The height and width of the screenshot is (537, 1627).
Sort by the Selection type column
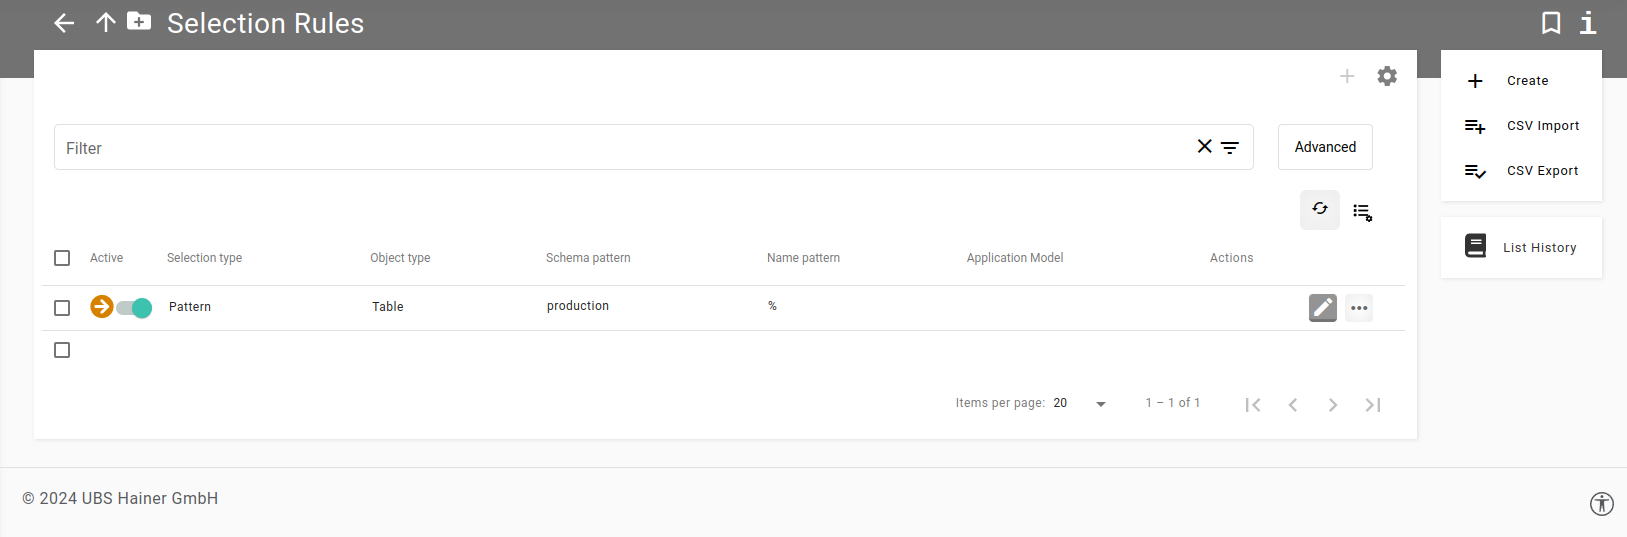click(x=204, y=258)
